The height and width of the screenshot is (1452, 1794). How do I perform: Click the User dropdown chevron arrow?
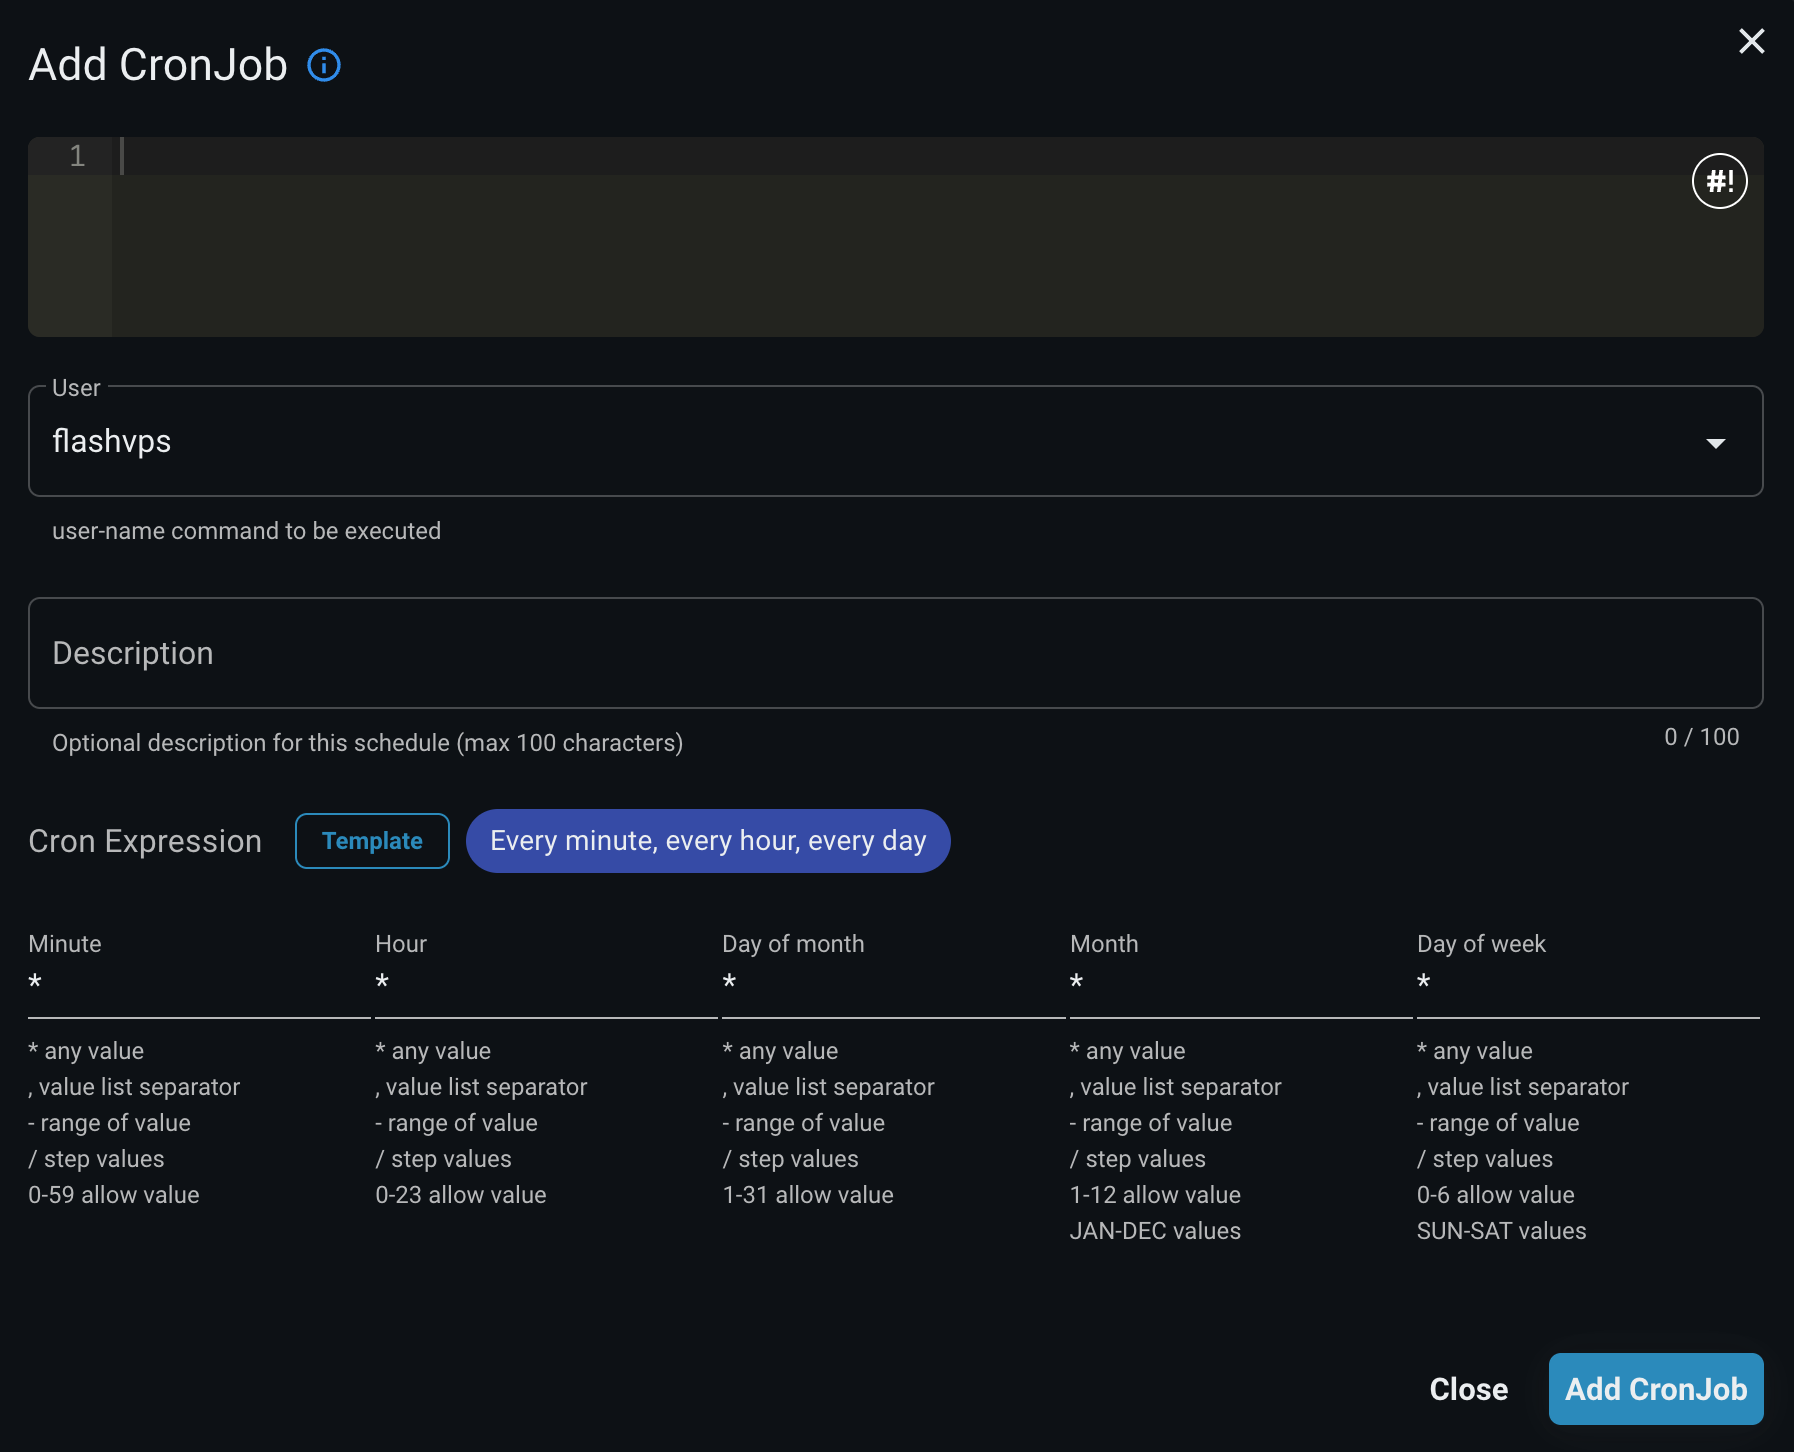point(1716,441)
